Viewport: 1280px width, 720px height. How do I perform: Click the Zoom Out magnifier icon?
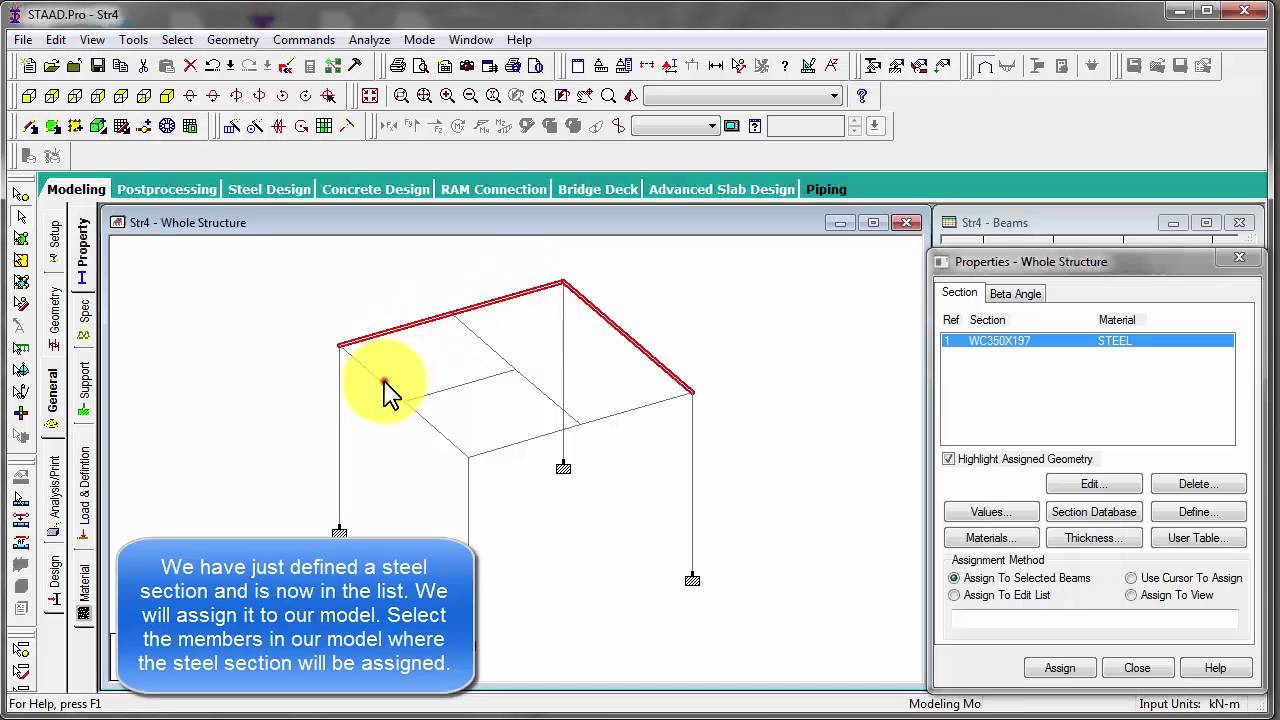point(470,96)
